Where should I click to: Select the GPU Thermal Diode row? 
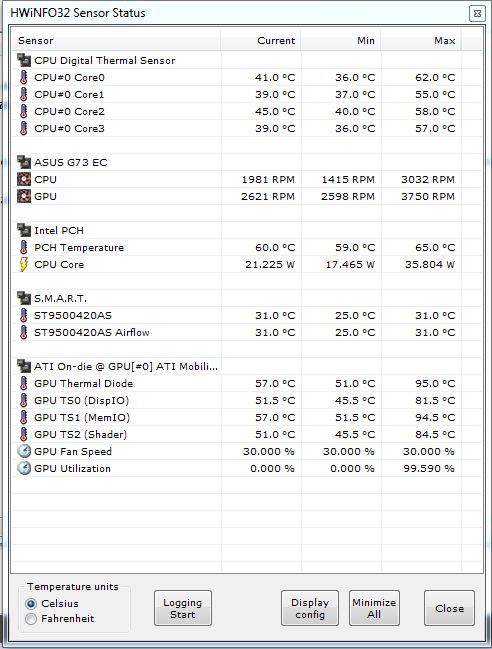click(247, 384)
